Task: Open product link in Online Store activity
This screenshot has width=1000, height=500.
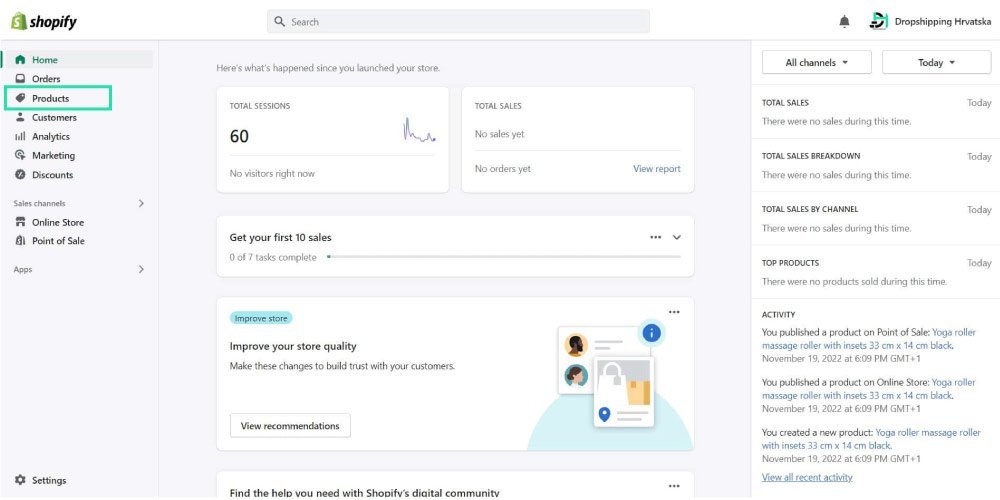Action: click(x=869, y=388)
